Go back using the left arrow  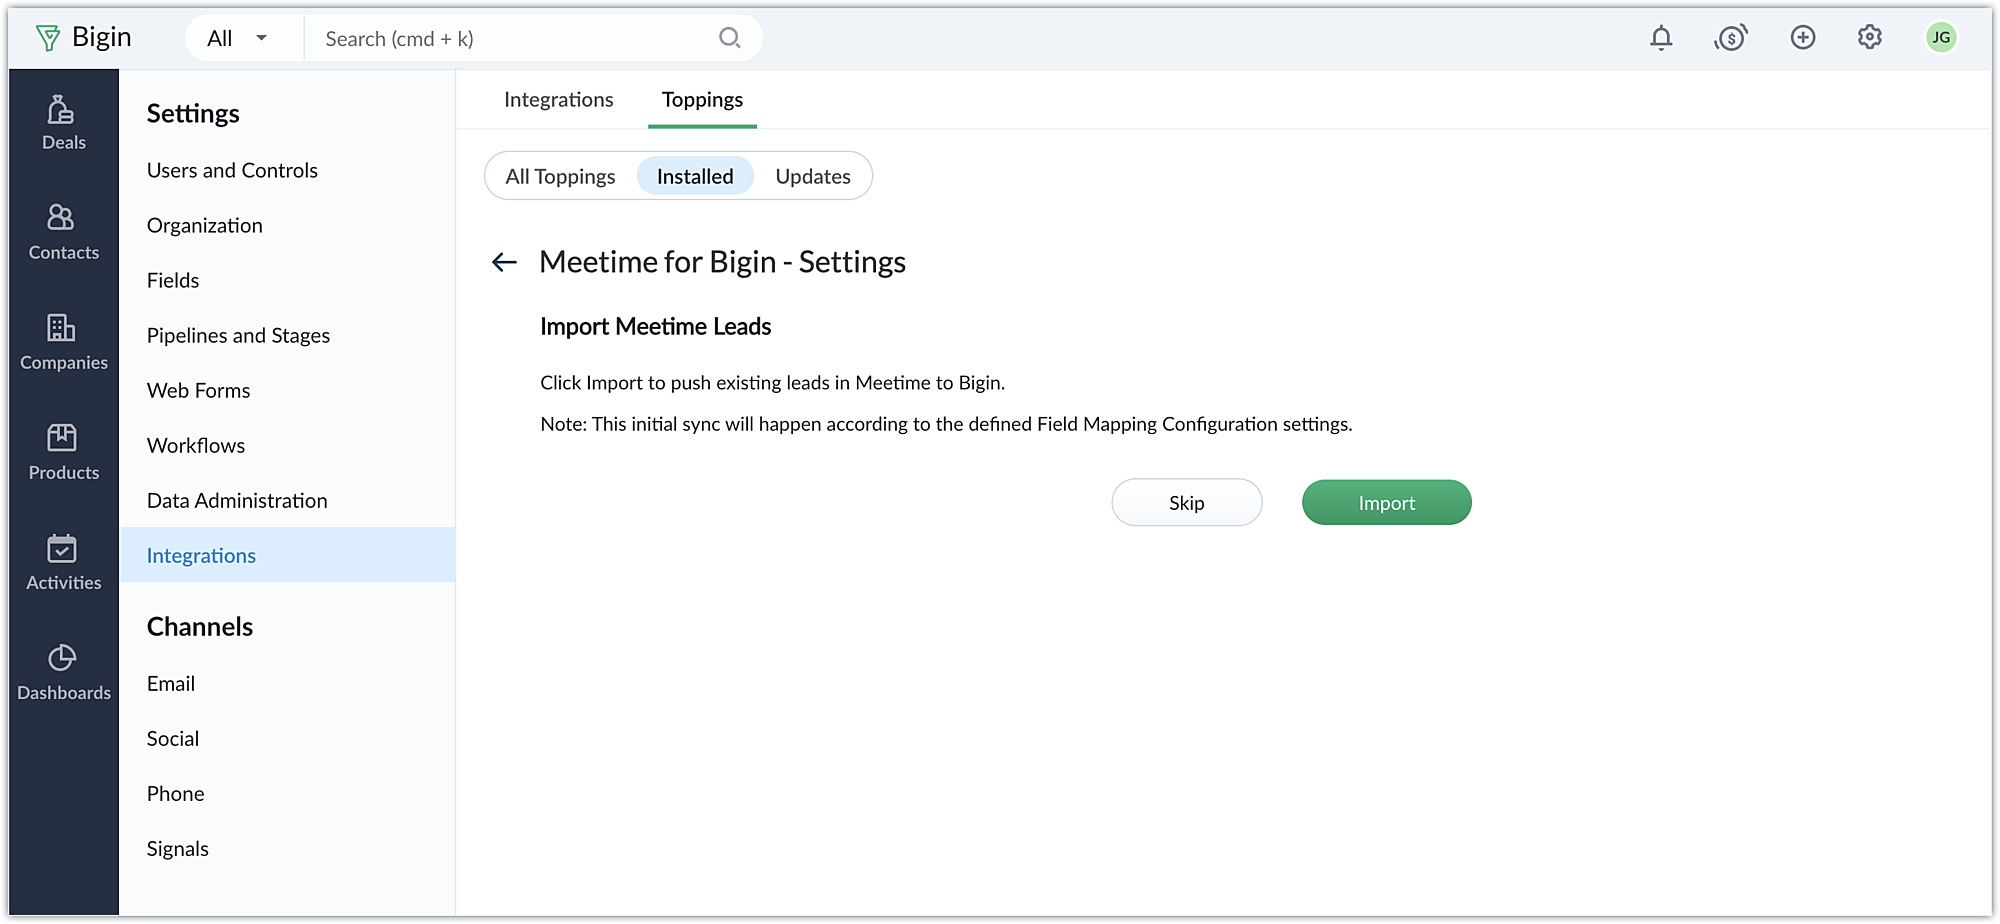coord(504,262)
